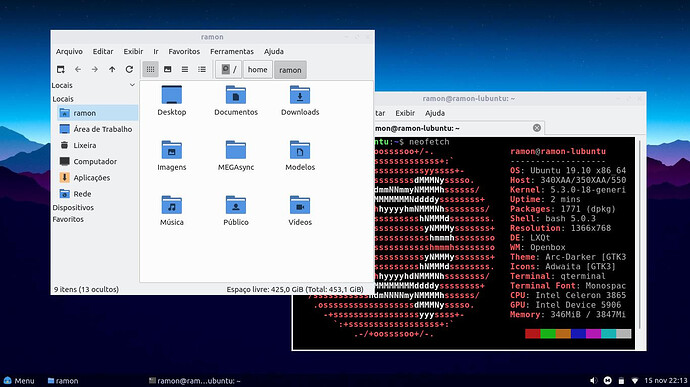This screenshot has width=690, height=387.
Task: Collapse the Dispositivos section
Action: [73, 207]
